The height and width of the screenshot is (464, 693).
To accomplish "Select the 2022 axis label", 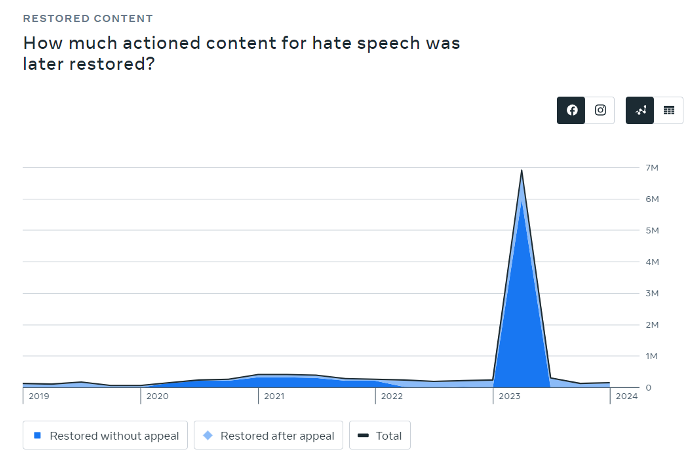I will click(392, 396).
